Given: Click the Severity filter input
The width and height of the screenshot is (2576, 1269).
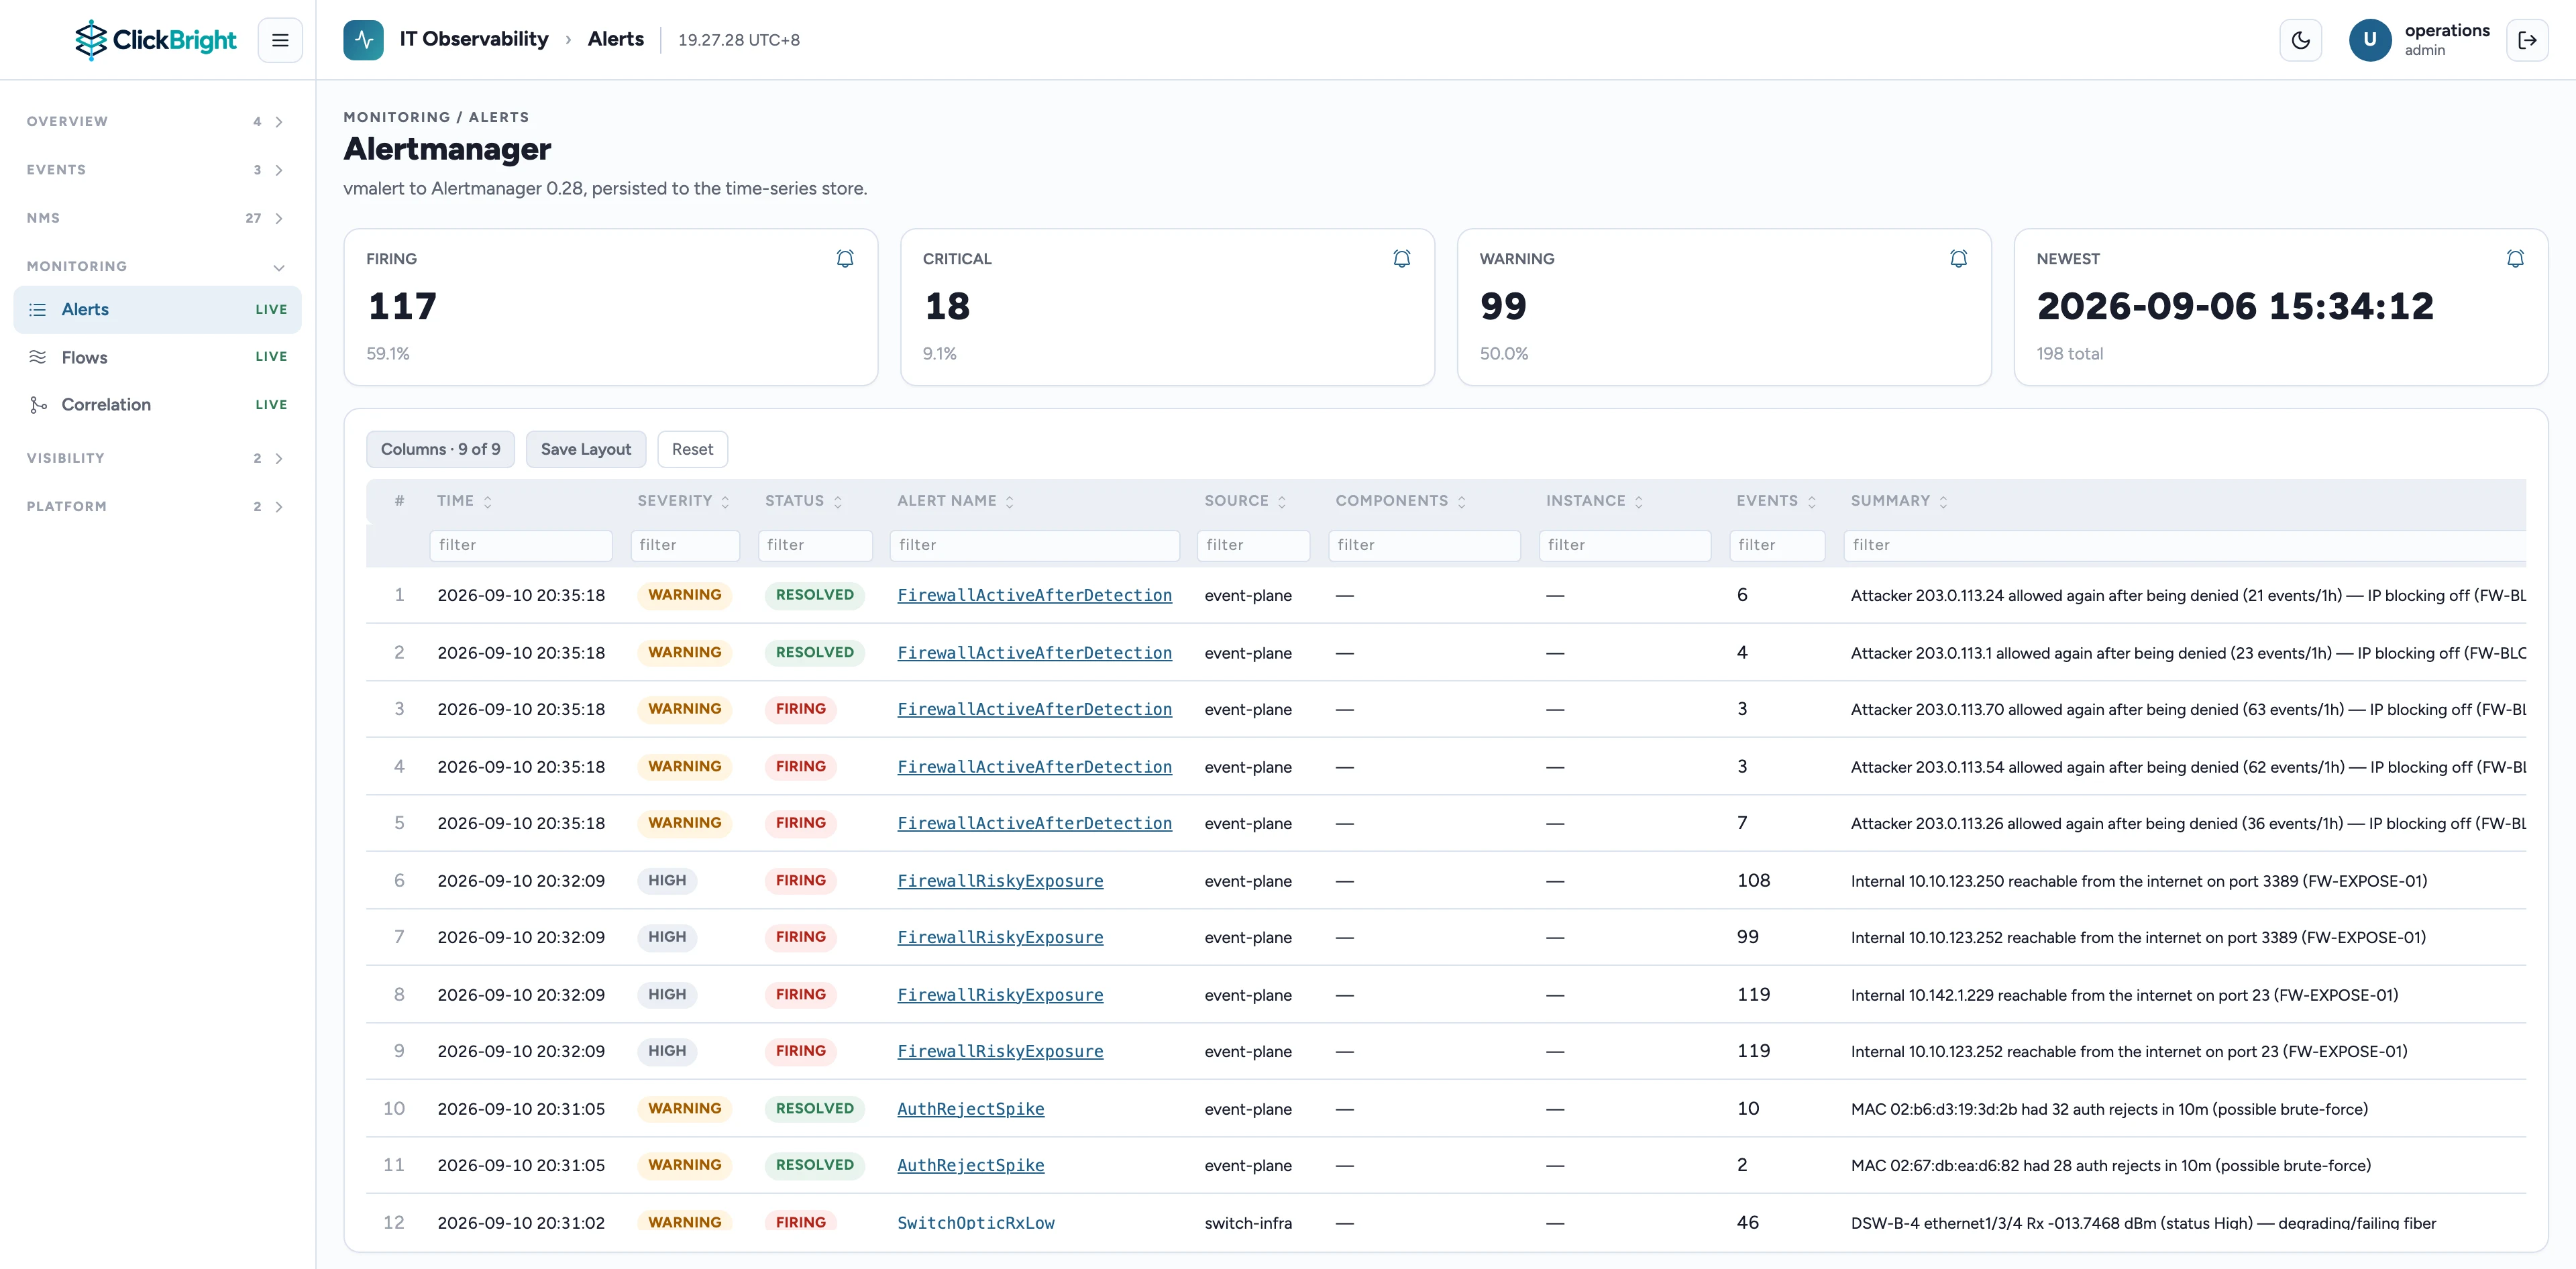Looking at the screenshot, I should (685, 545).
